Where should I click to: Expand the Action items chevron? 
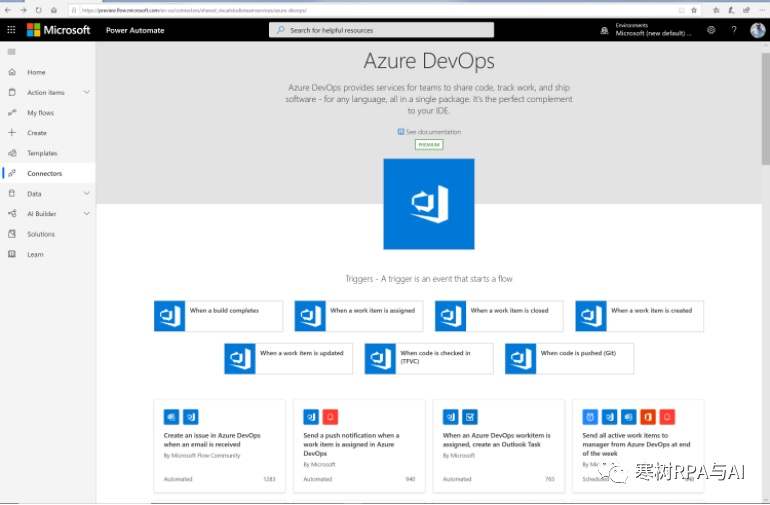click(86, 92)
